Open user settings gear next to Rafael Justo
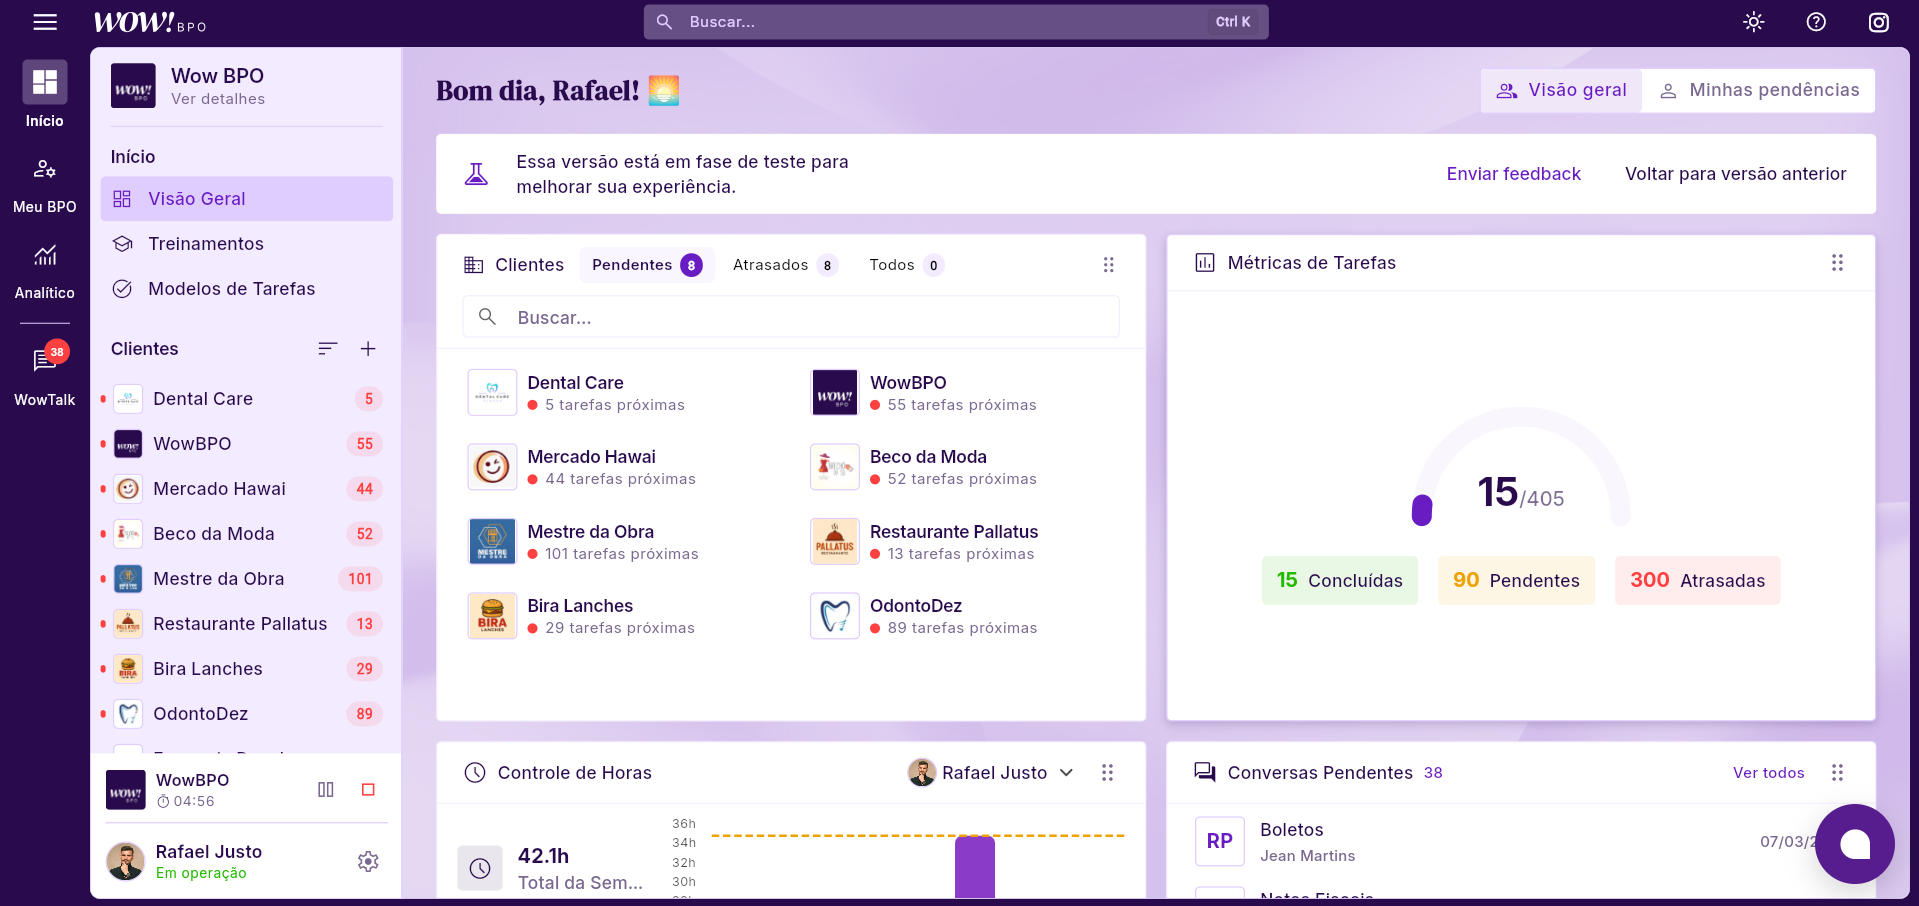Screen dimensions: 1919x906 pos(368,861)
